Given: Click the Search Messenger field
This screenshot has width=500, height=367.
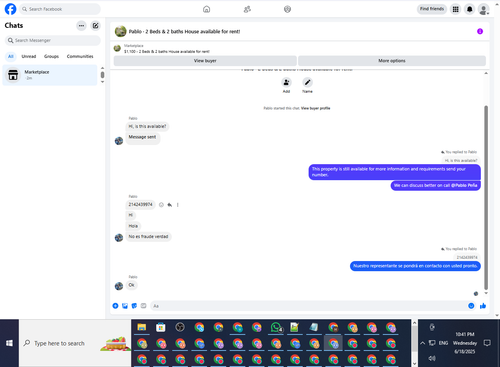Looking at the screenshot, I should coord(52,40).
